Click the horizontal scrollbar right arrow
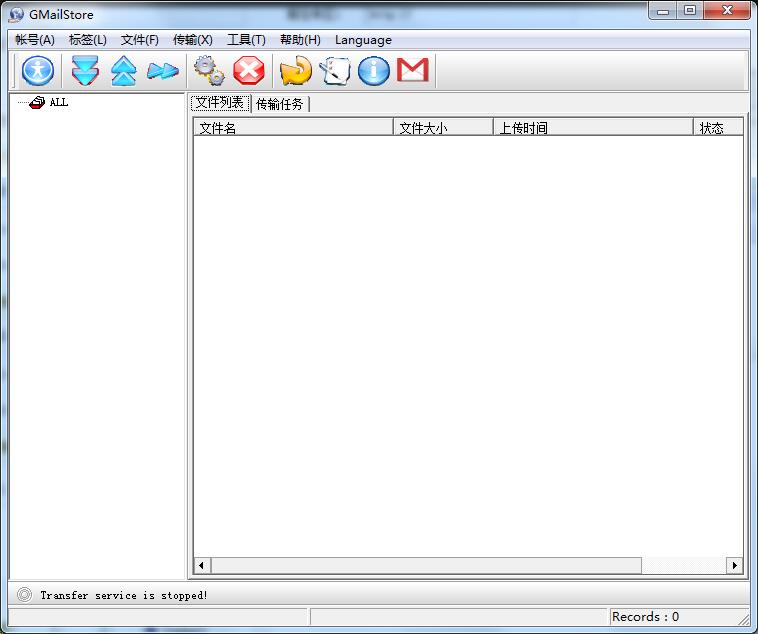The height and width of the screenshot is (634, 758). click(735, 566)
